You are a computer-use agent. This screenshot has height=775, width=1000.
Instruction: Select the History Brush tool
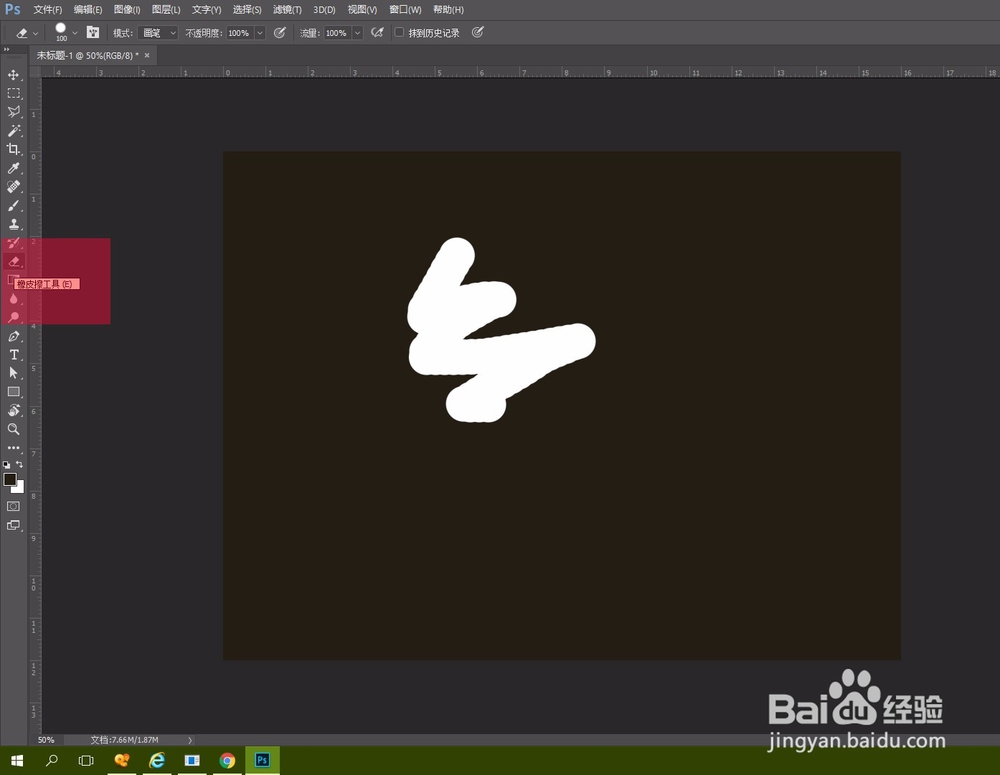point(13,243)
